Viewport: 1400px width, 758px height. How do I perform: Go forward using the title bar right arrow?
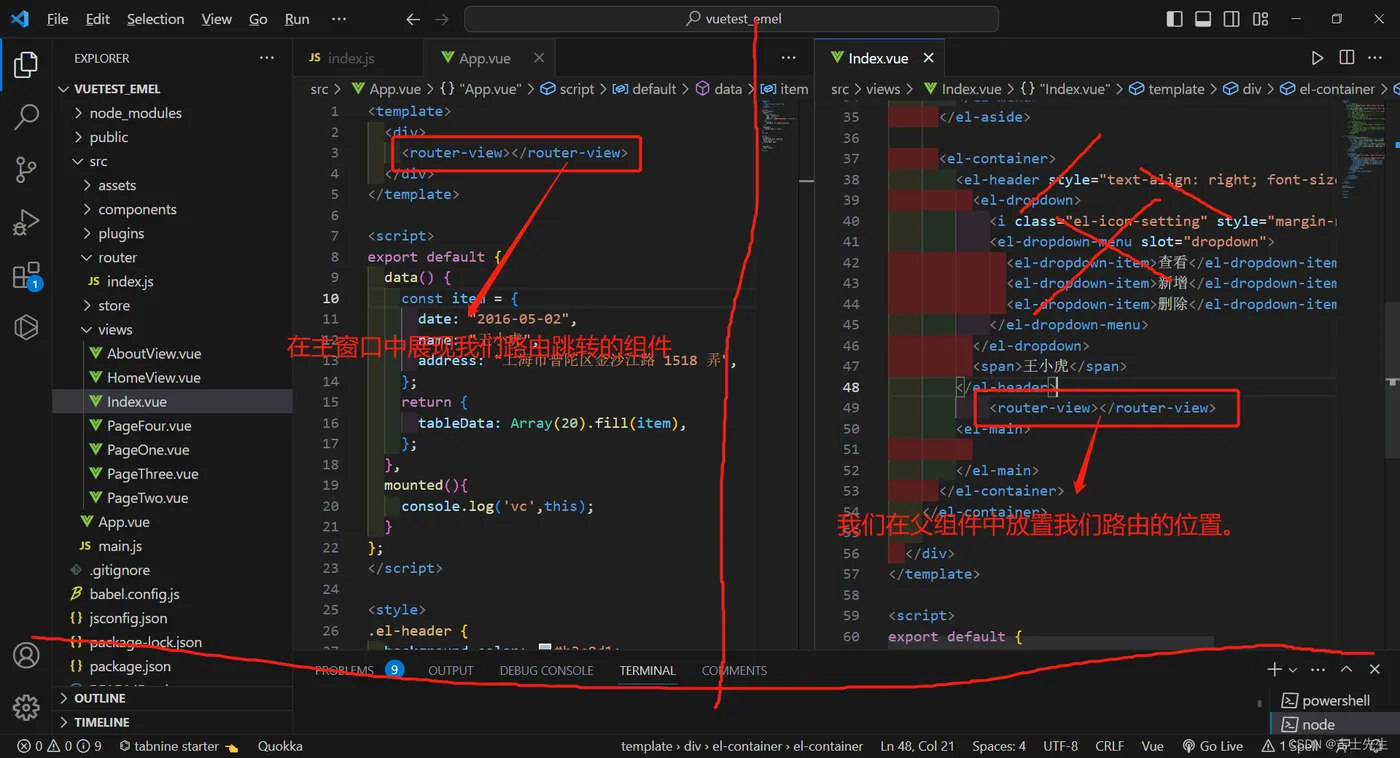coord(442,19)
